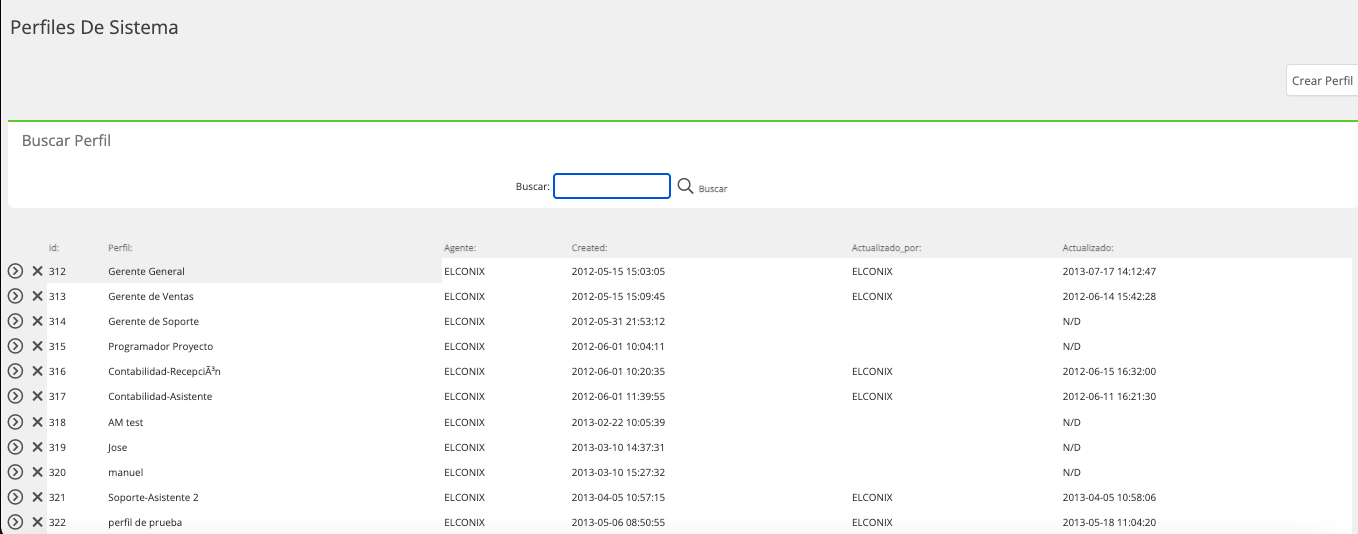The height and width of the screenshot is (534, 1358).
Task: Open profile 313 Gerente de Ventas arrow icon
Action: 15,296
